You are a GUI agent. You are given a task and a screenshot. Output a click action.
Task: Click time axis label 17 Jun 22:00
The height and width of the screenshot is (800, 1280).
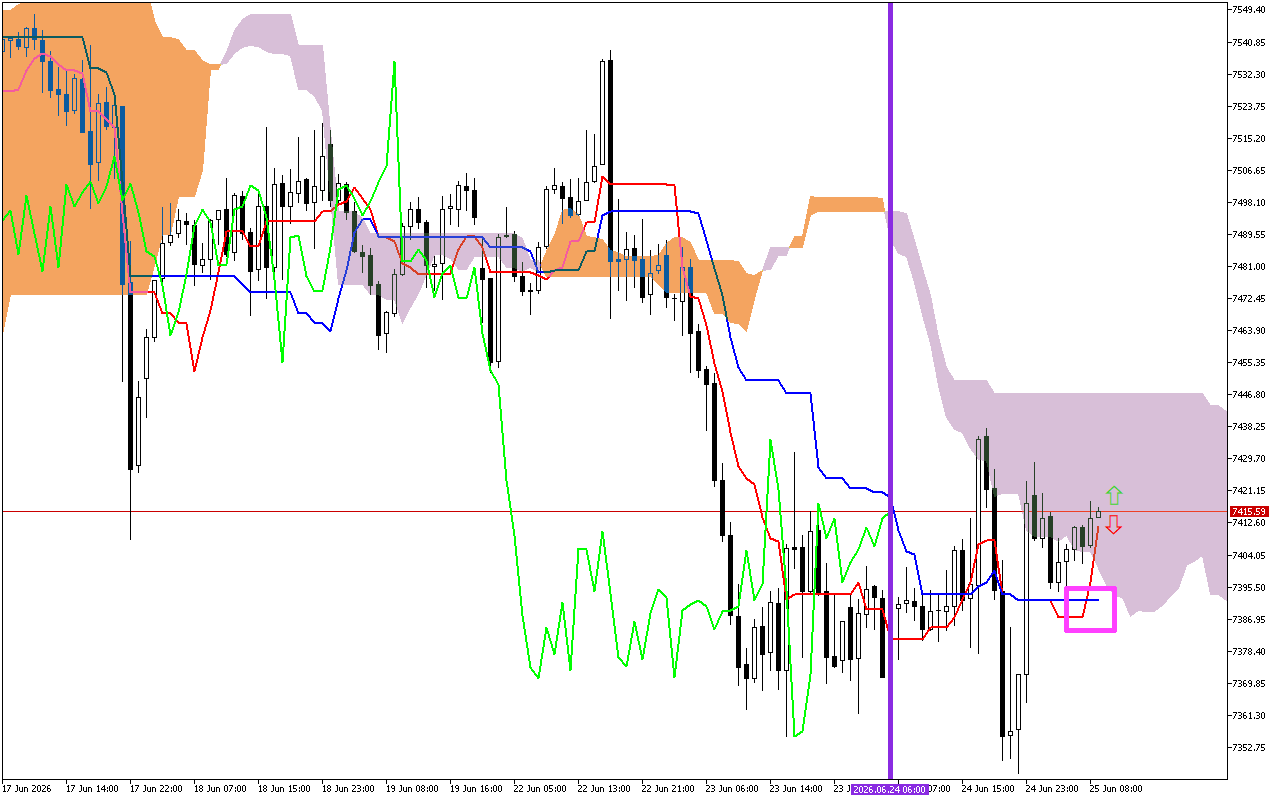pos(157,789)
